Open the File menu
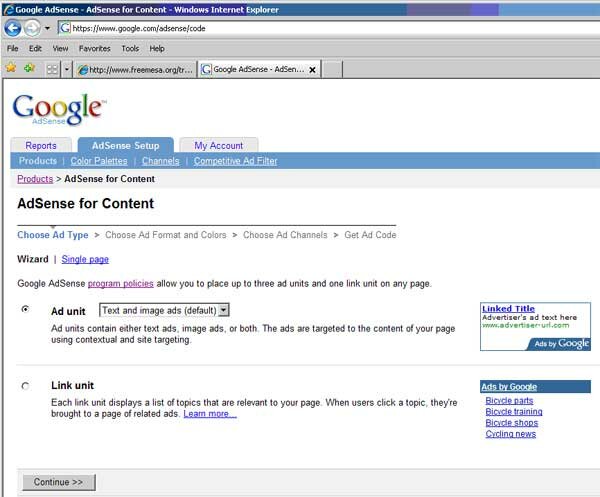 [x=13, y=49]
